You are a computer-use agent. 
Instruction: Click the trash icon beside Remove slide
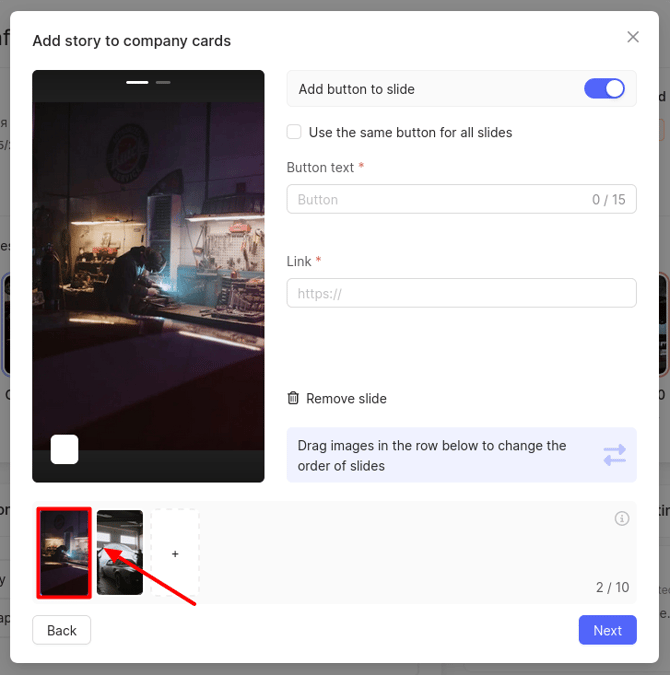(x=293, y=398)
